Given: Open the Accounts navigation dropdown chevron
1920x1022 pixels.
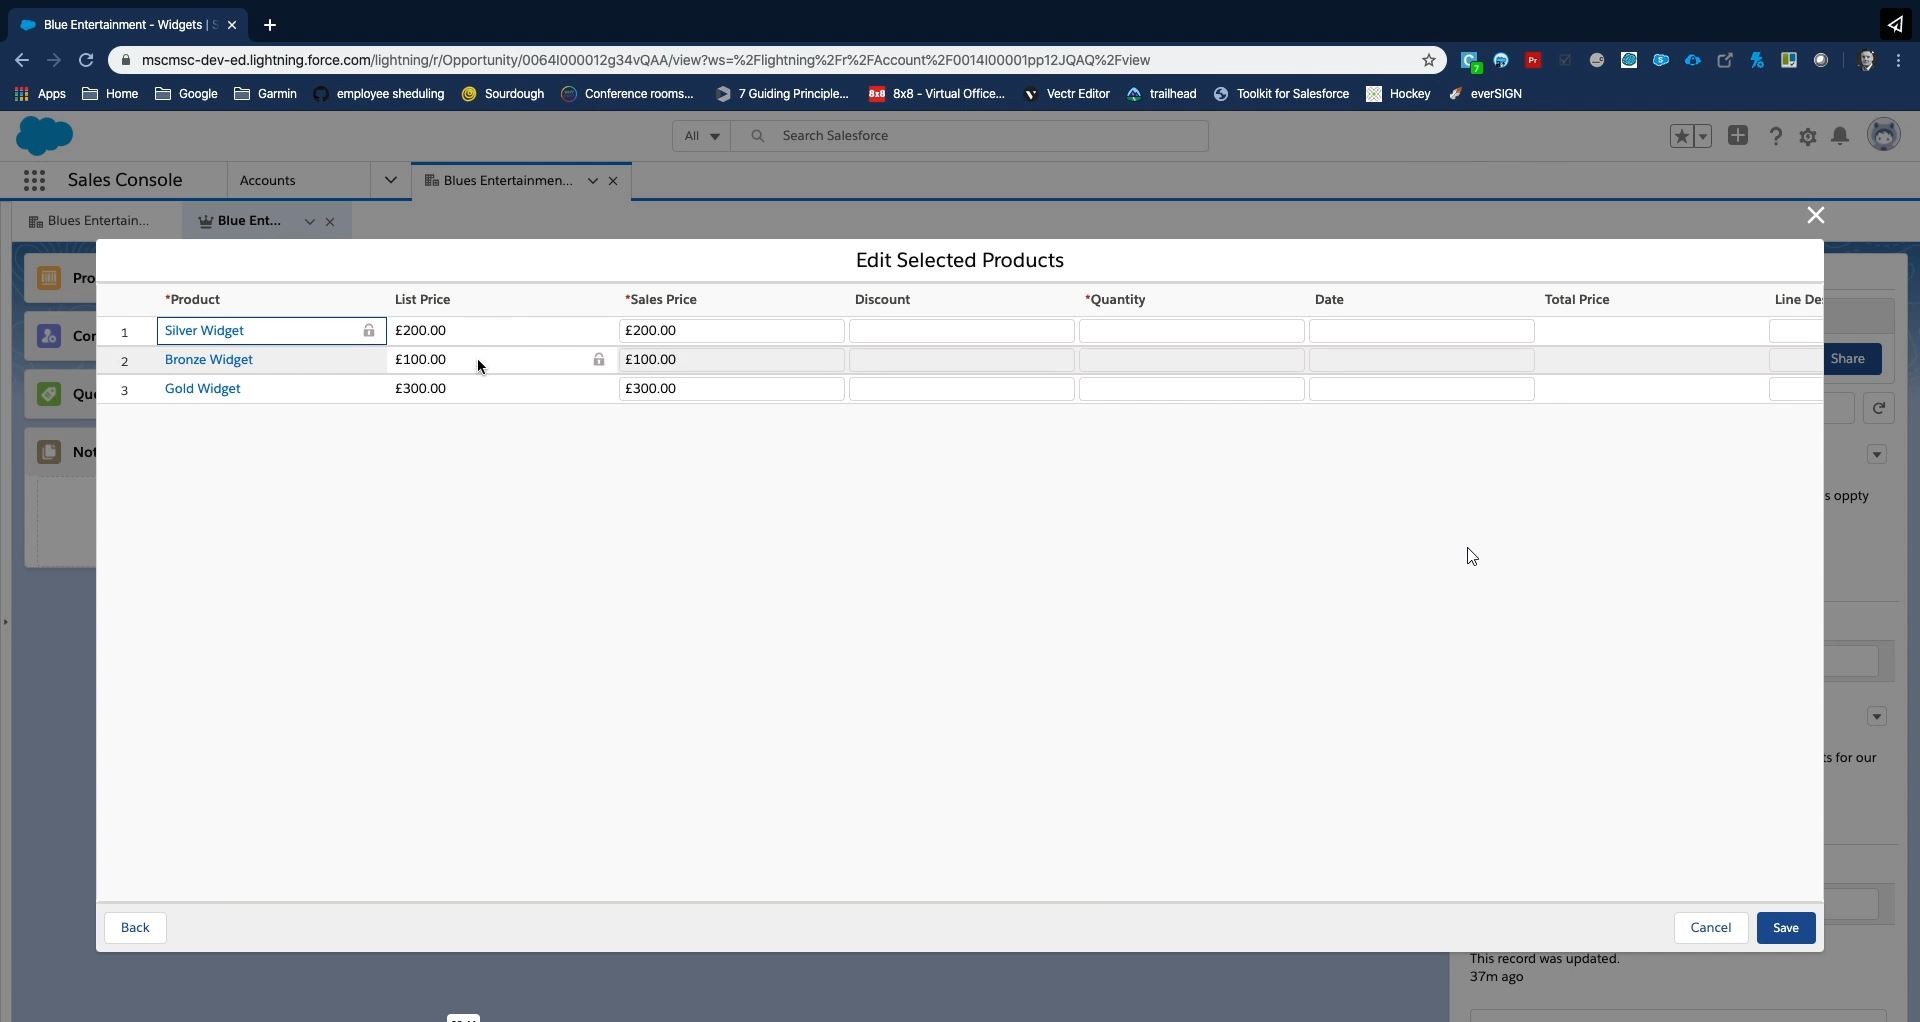Looking at the screenshot, I should (x=390, y=181).
